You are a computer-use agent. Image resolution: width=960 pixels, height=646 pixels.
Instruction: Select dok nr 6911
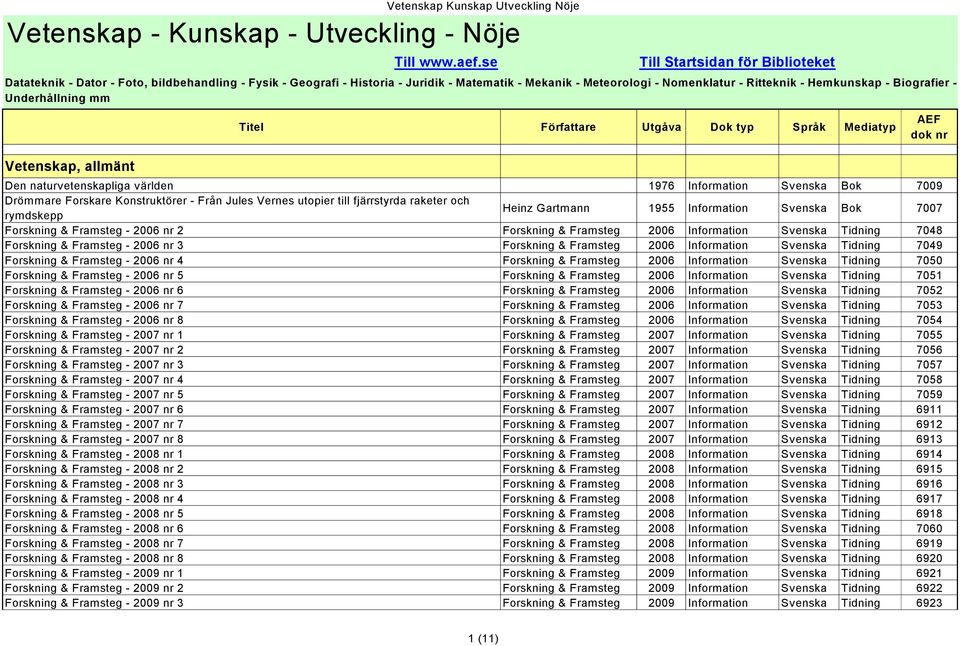[929, 409]
